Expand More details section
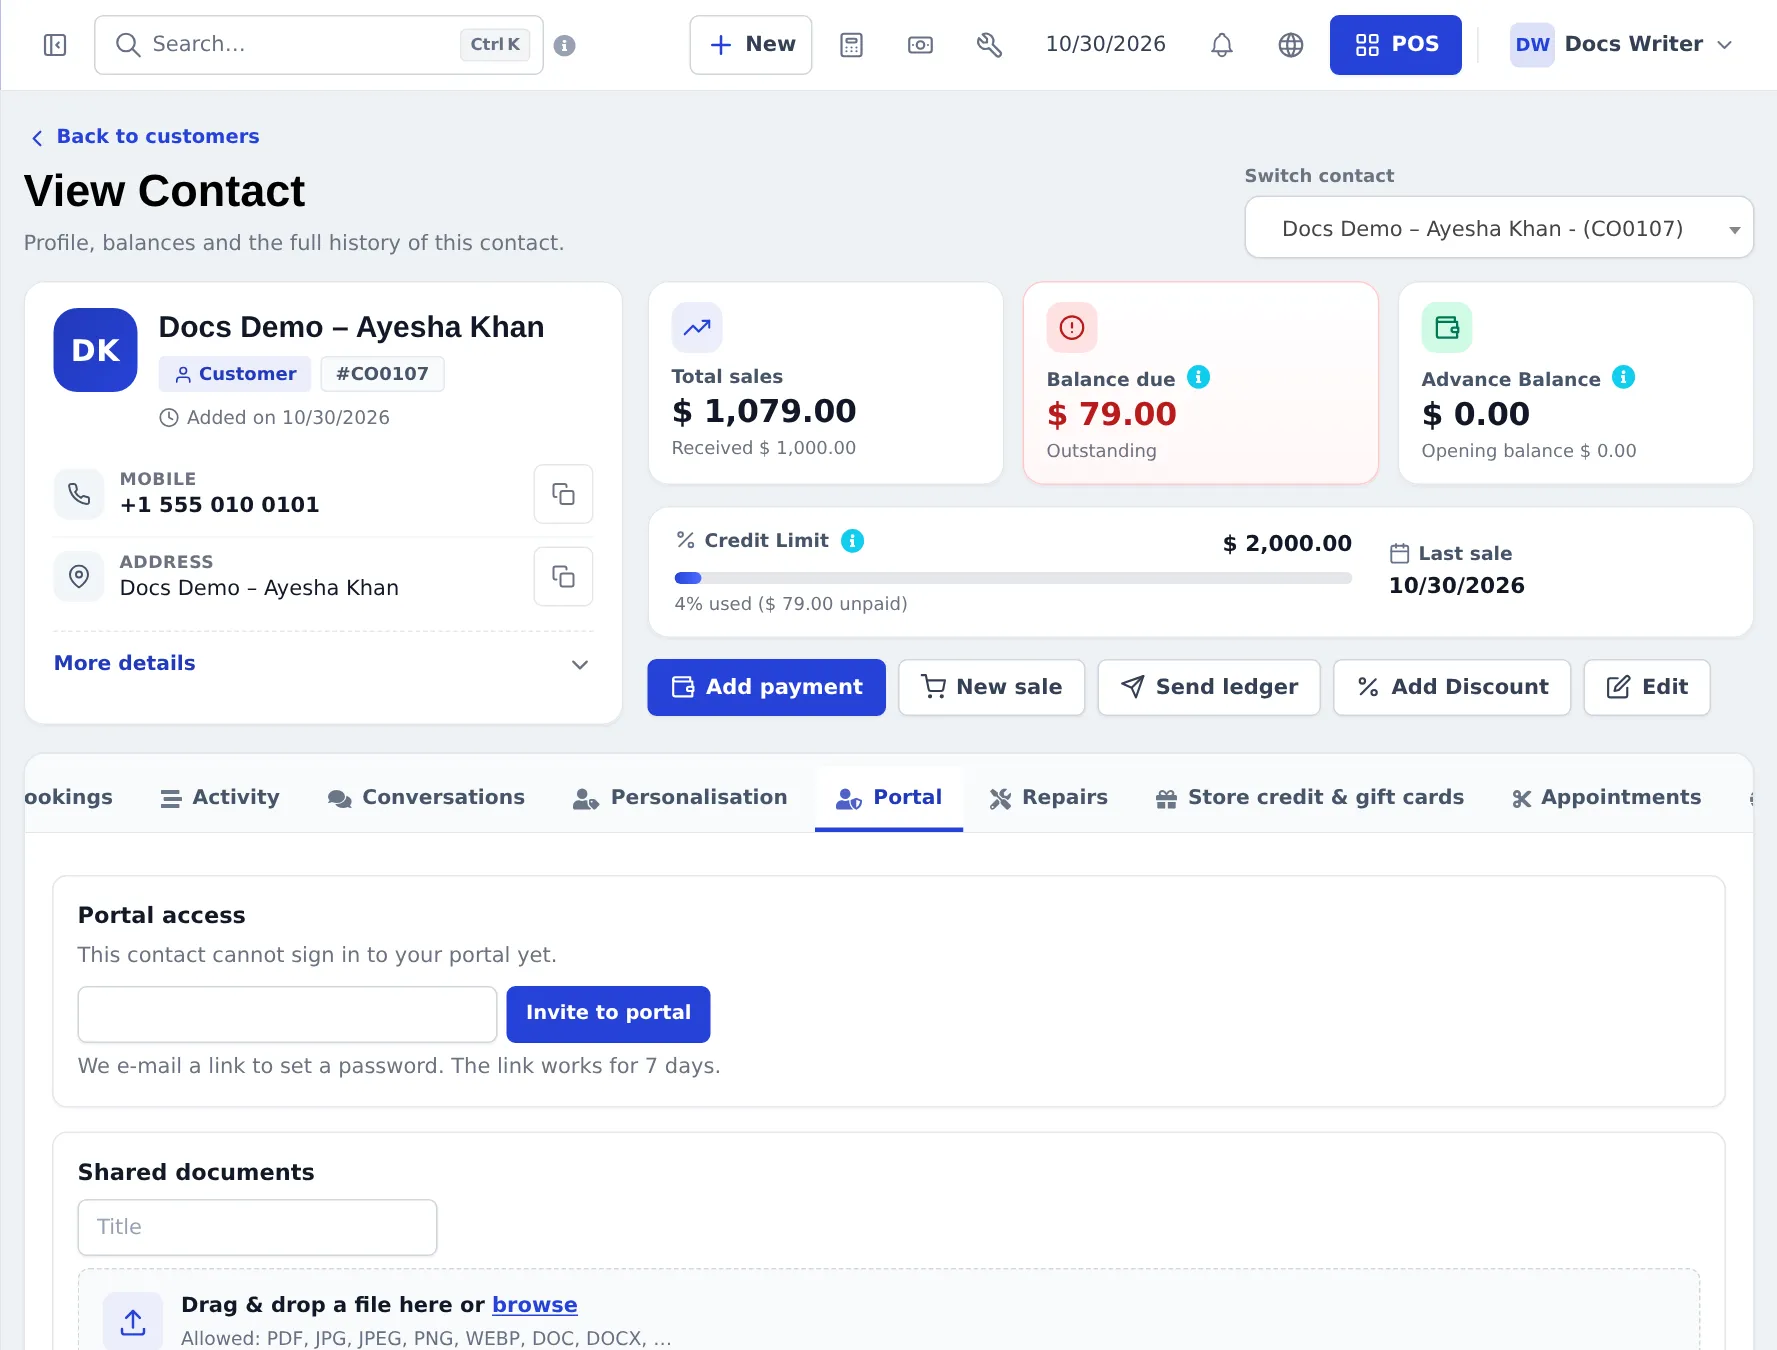 (322, 664)
